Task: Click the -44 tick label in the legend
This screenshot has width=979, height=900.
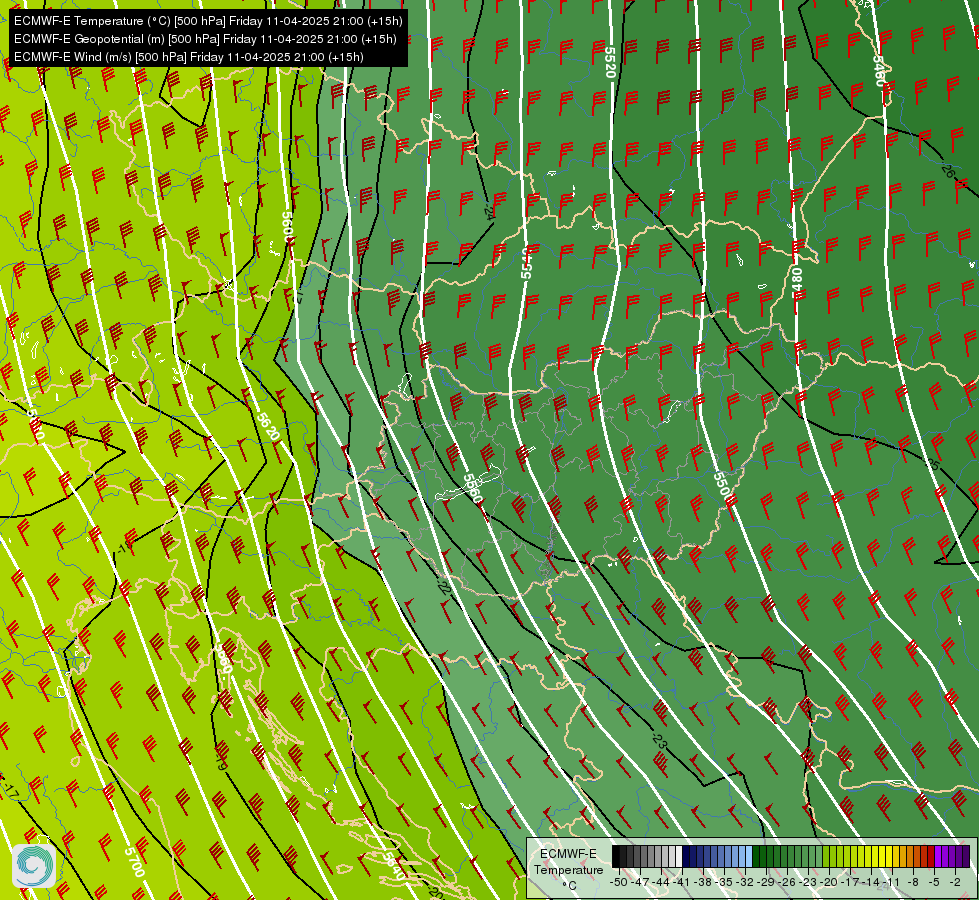Action: pos(661,882)
